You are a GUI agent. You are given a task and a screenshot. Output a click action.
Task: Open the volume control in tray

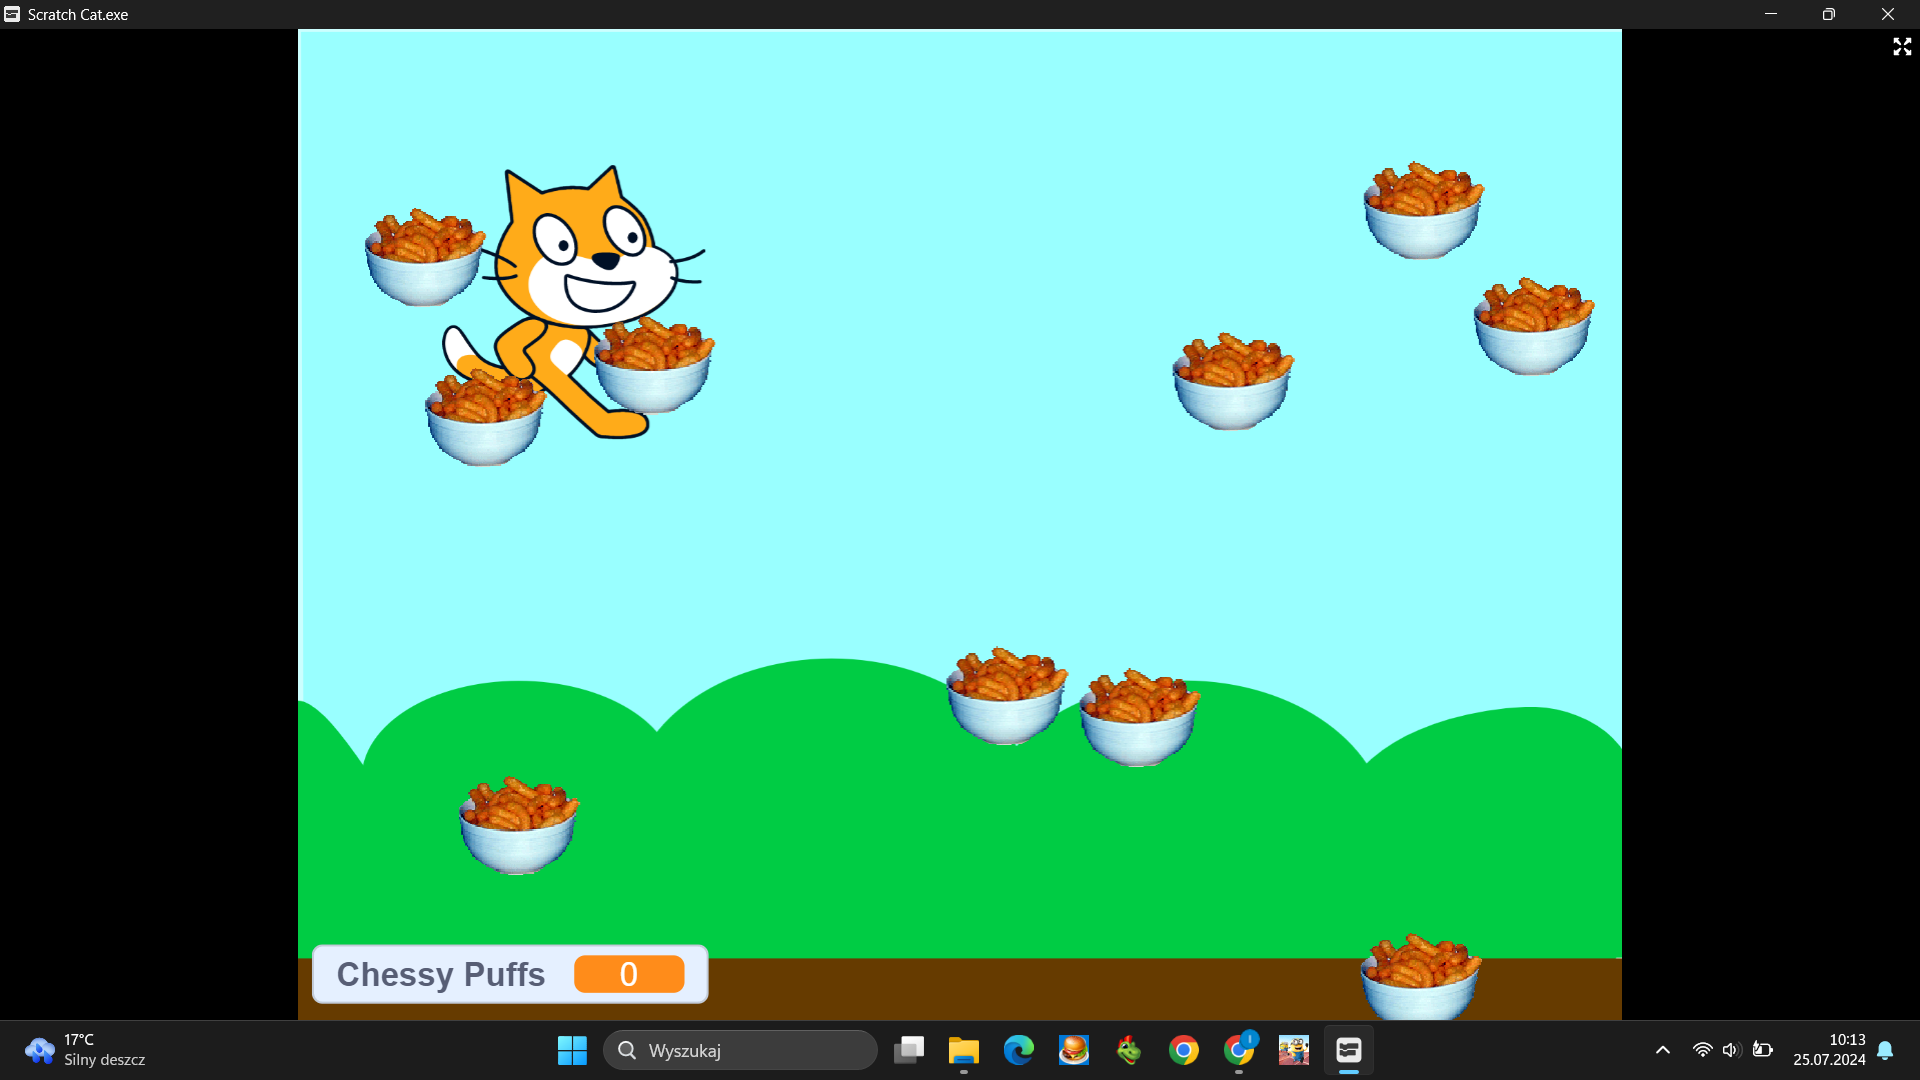(1732, 1050)
